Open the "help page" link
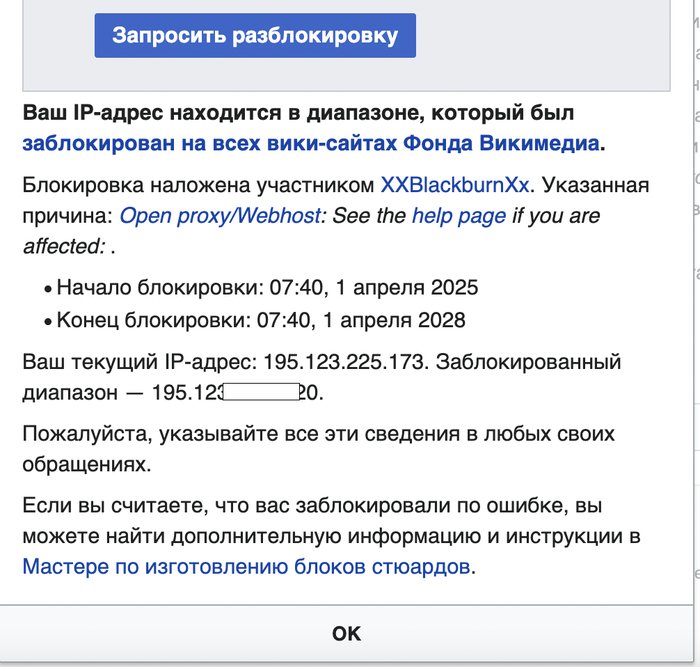This screenshot has height=667, width=700. point(458,216)
